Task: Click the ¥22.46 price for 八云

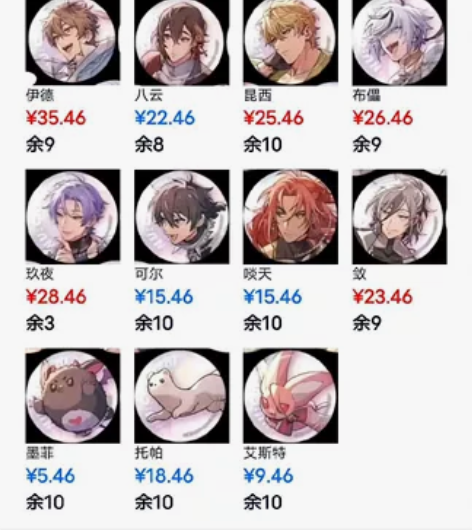Action: click(165, 118)
